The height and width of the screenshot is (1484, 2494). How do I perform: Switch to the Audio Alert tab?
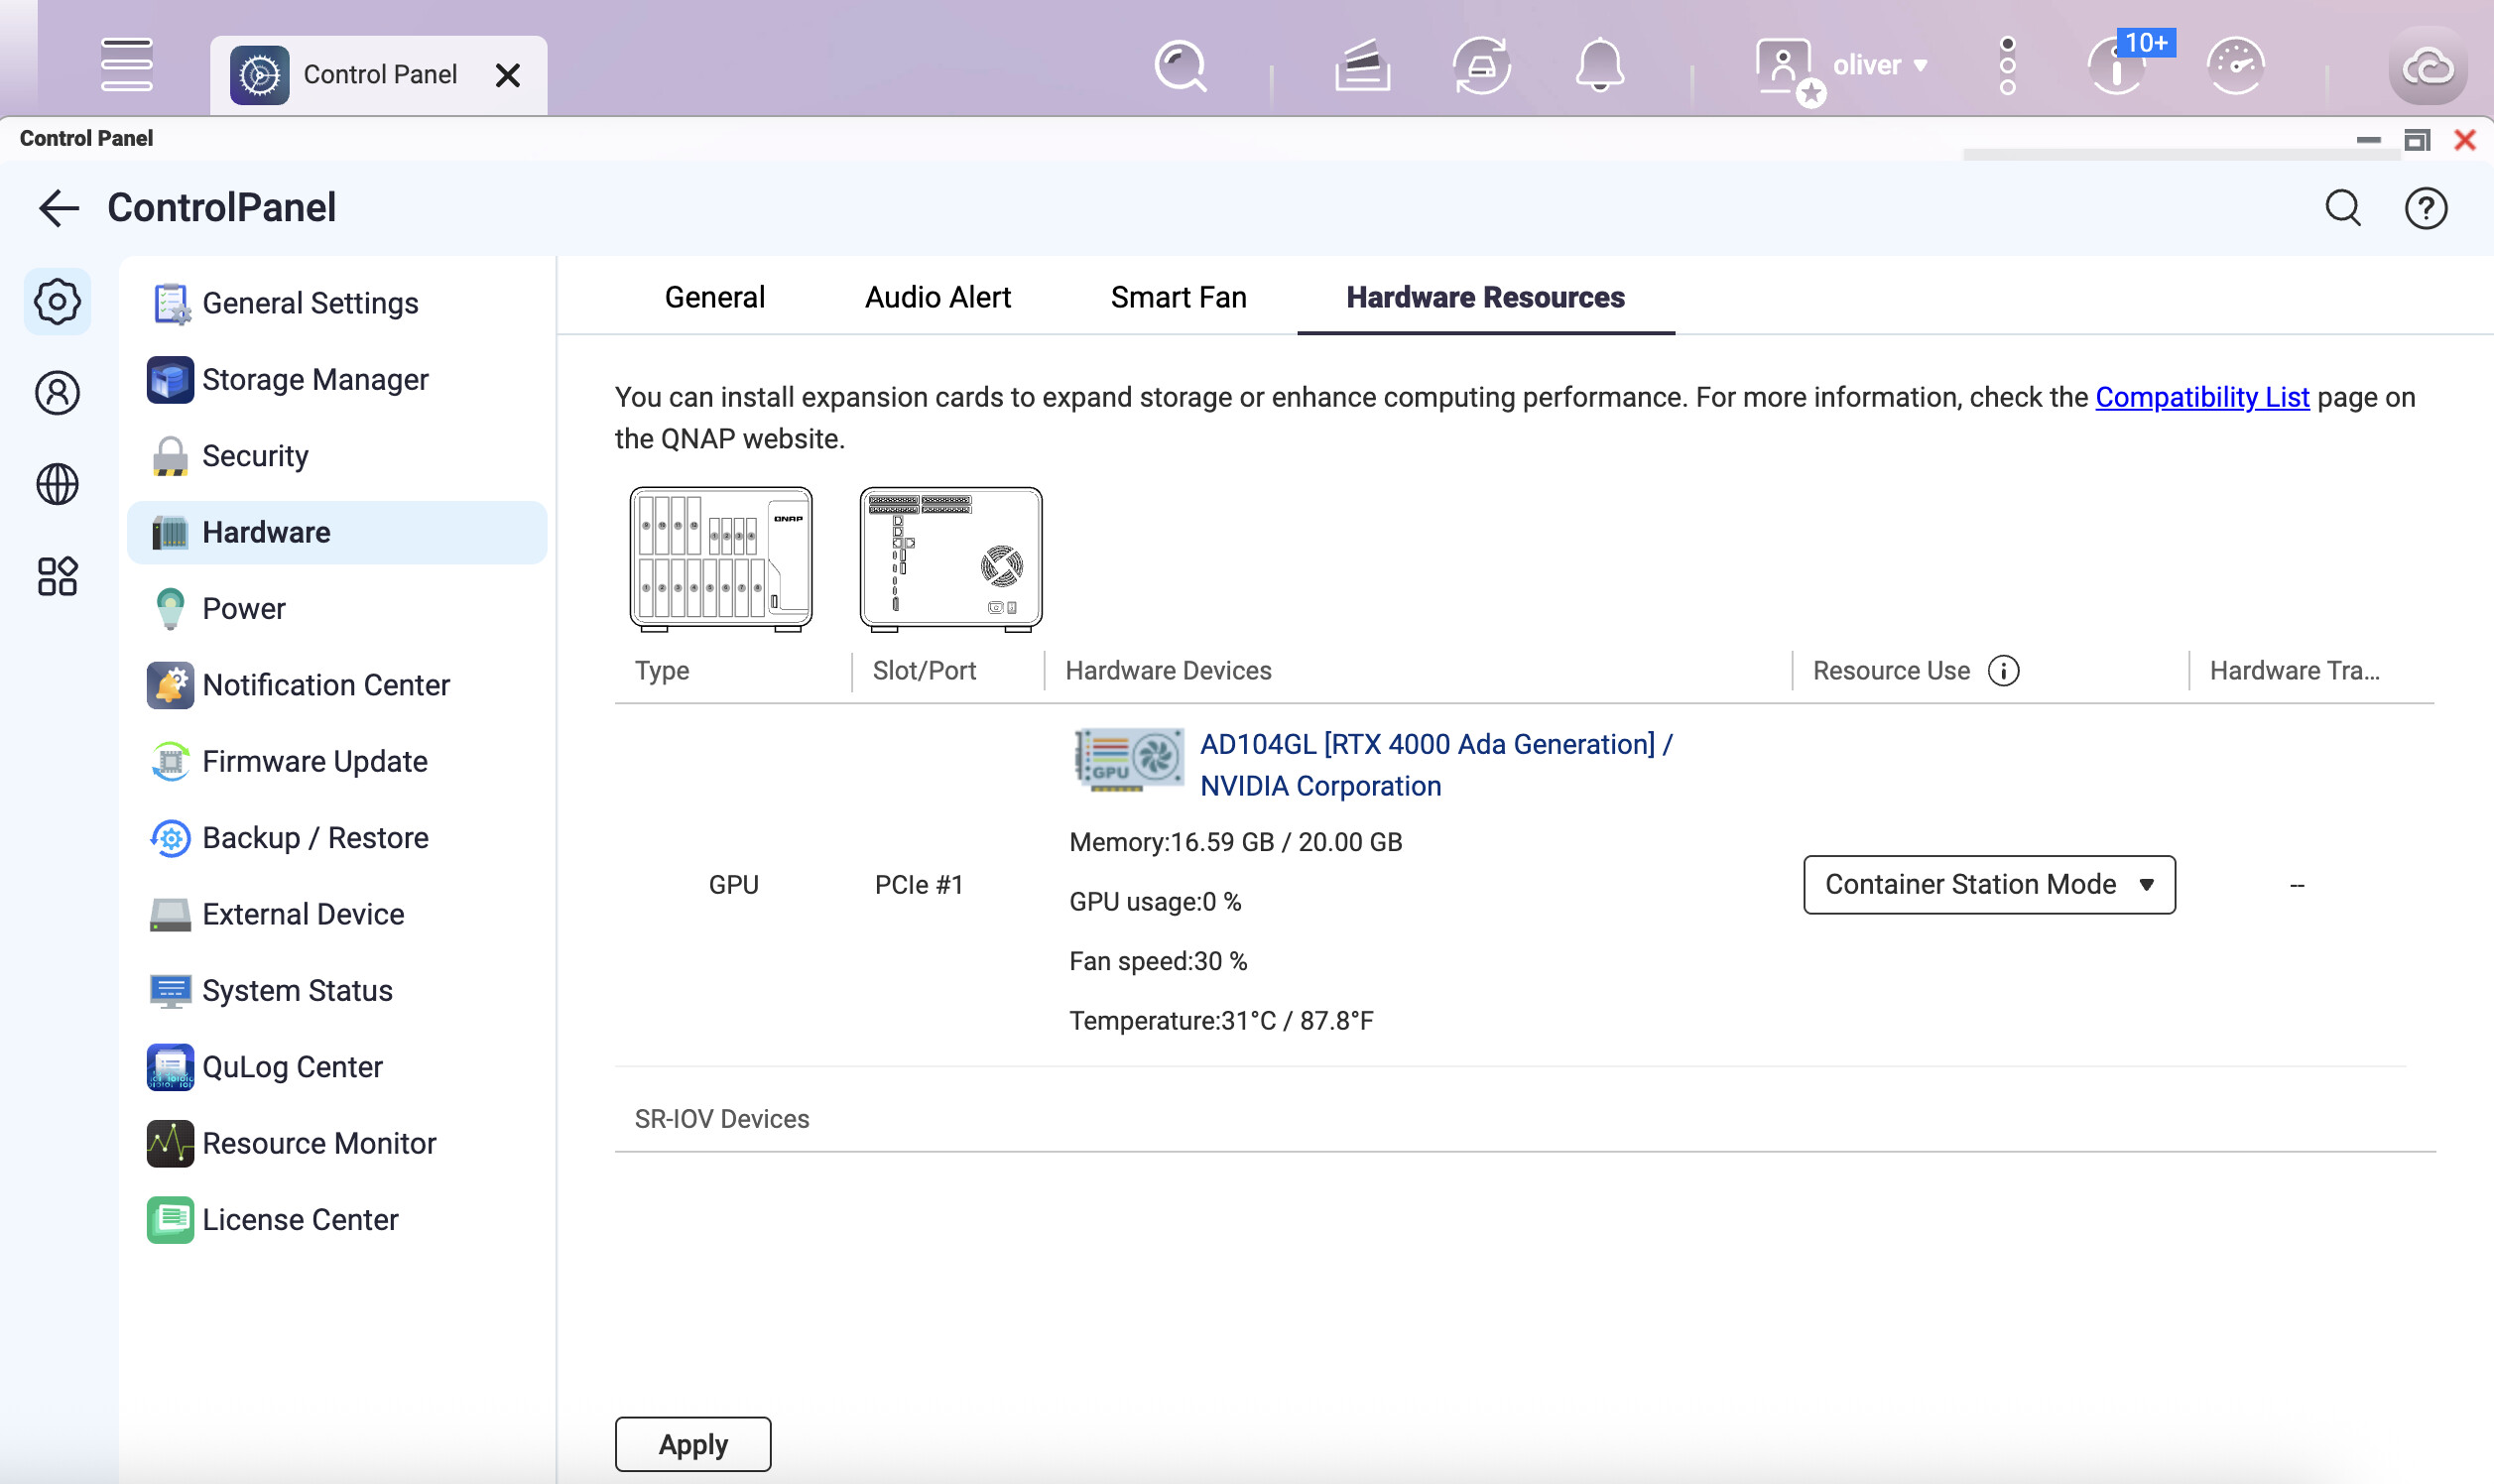[x=937, y=298]
